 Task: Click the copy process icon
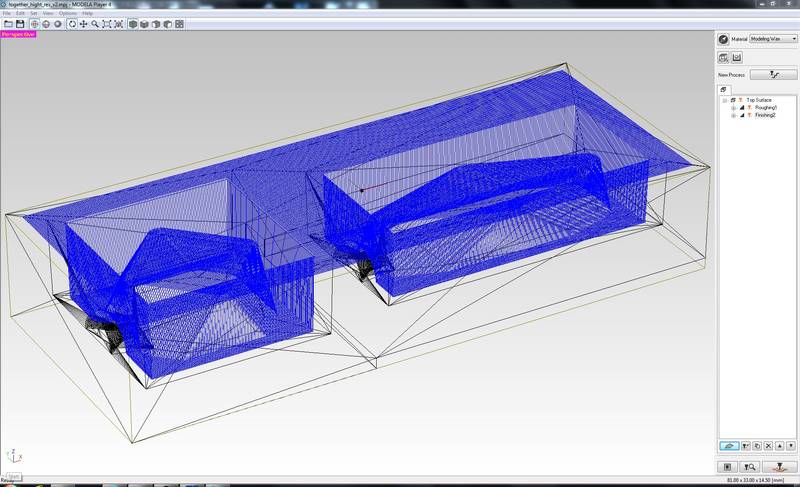point(757,446)
